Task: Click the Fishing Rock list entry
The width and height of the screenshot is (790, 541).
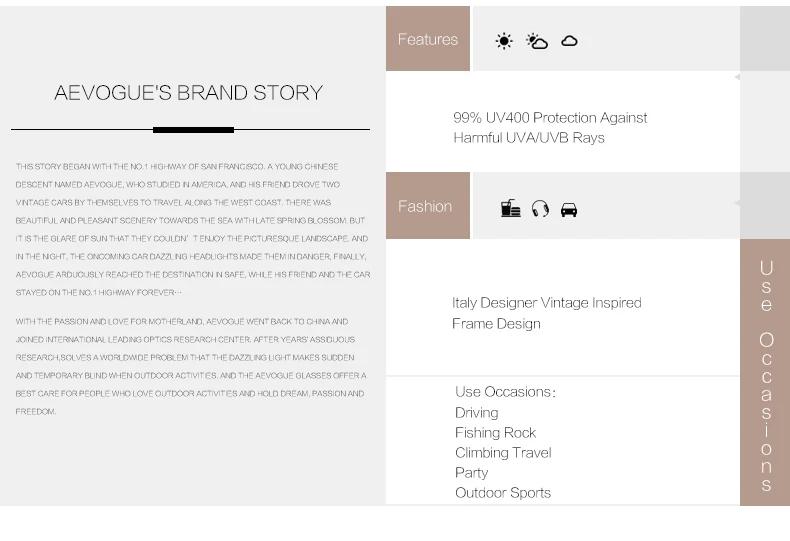Action: pyautogui.click(x=495, y=433)
